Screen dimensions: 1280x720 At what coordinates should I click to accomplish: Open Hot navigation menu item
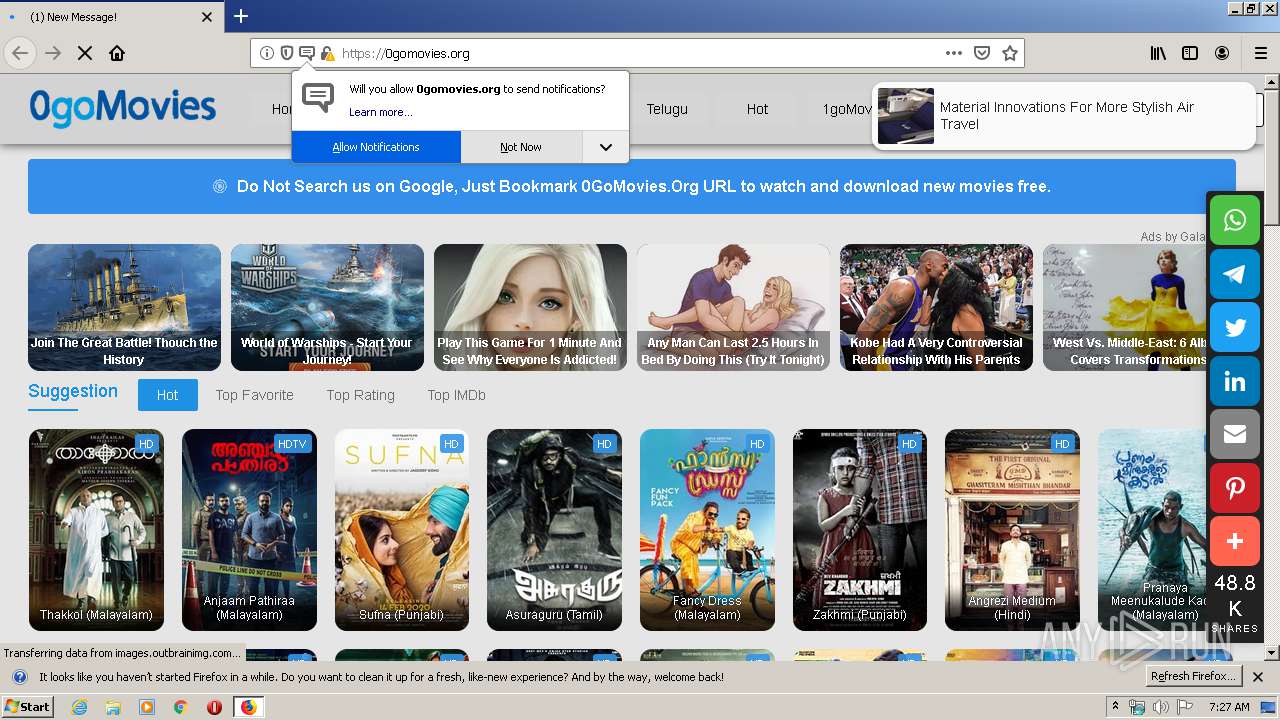point(757,109)
